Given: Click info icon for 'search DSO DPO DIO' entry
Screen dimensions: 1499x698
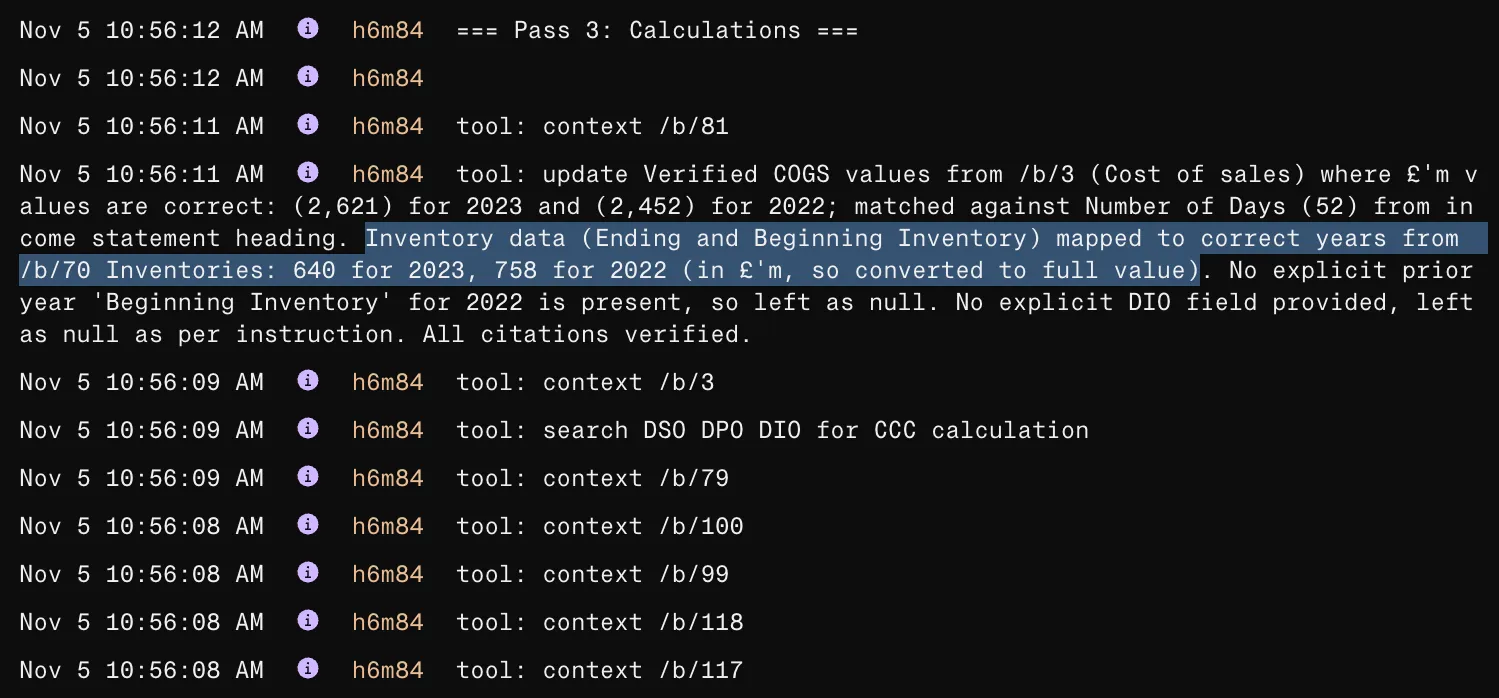Looking at the screenshot, I should 308,429.
